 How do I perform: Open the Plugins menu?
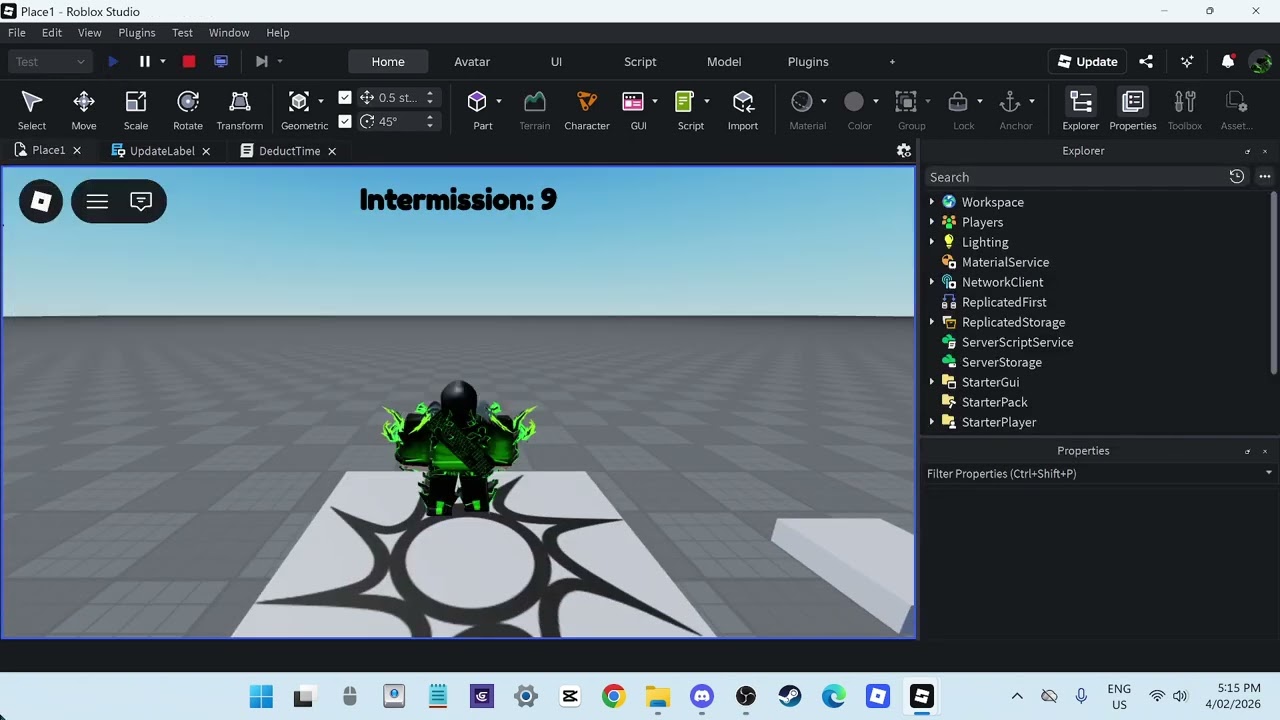pyautogui.click(x=137, y=33)
